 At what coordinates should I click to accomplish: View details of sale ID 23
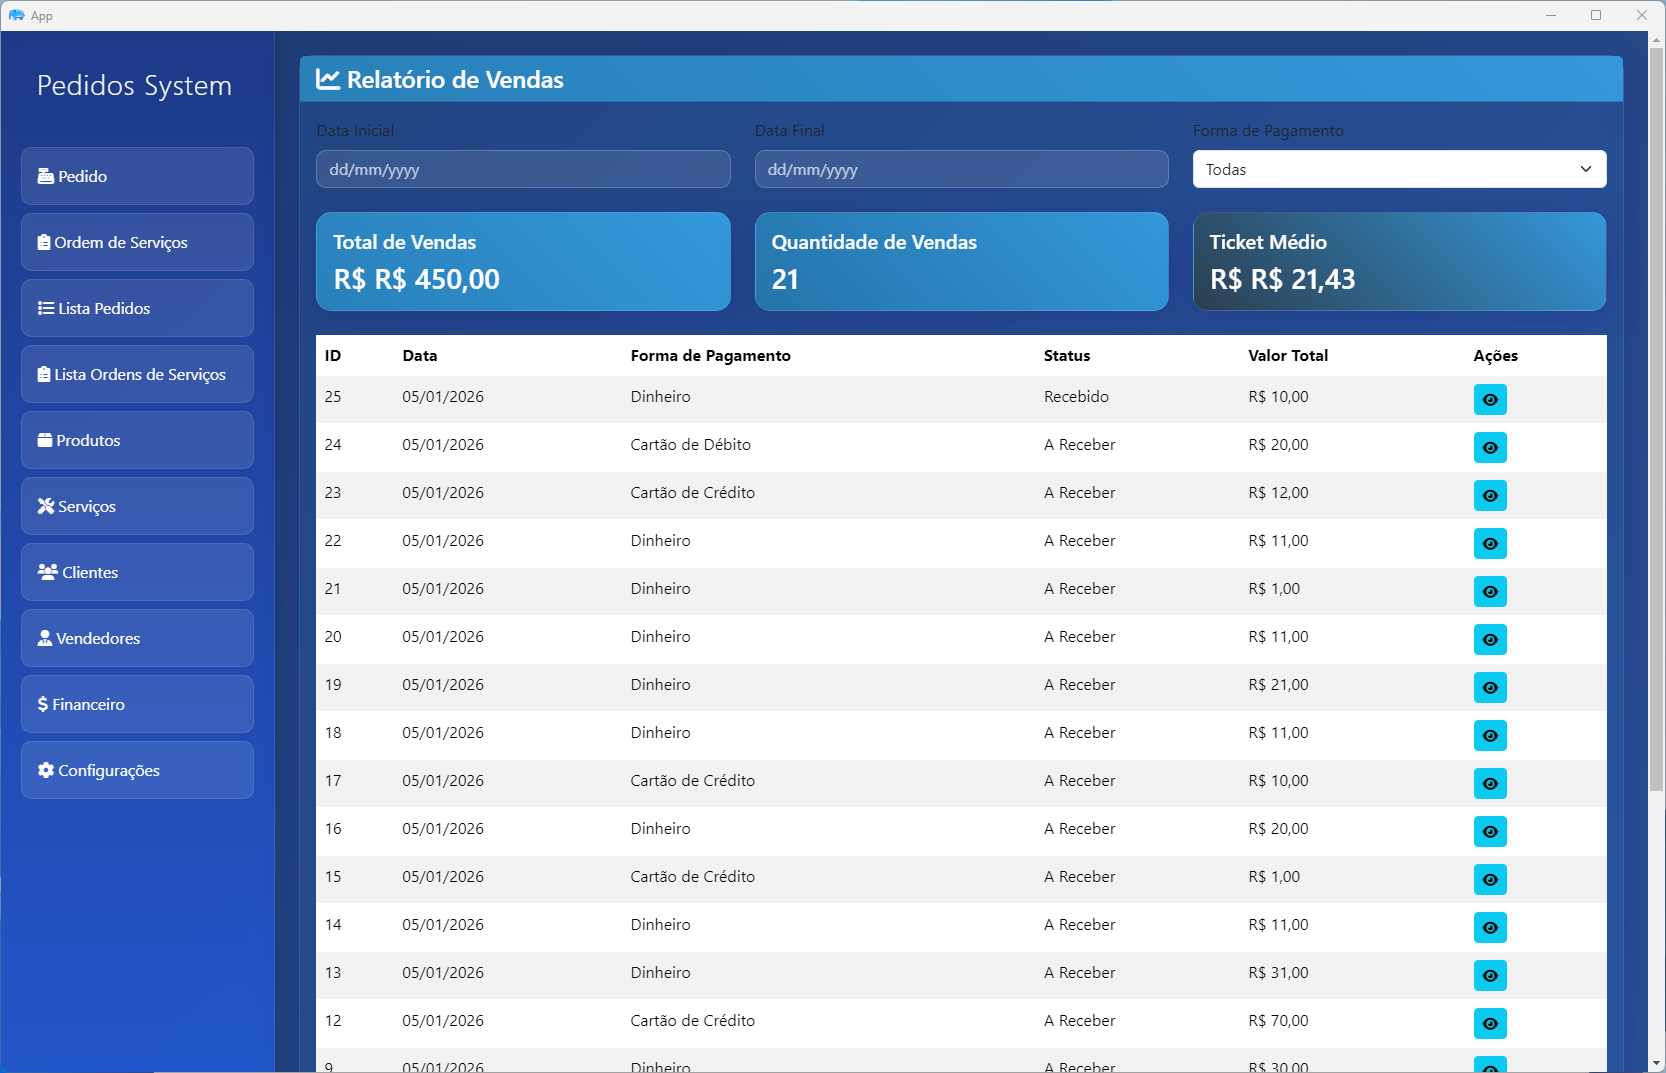tap(1489, 496)
